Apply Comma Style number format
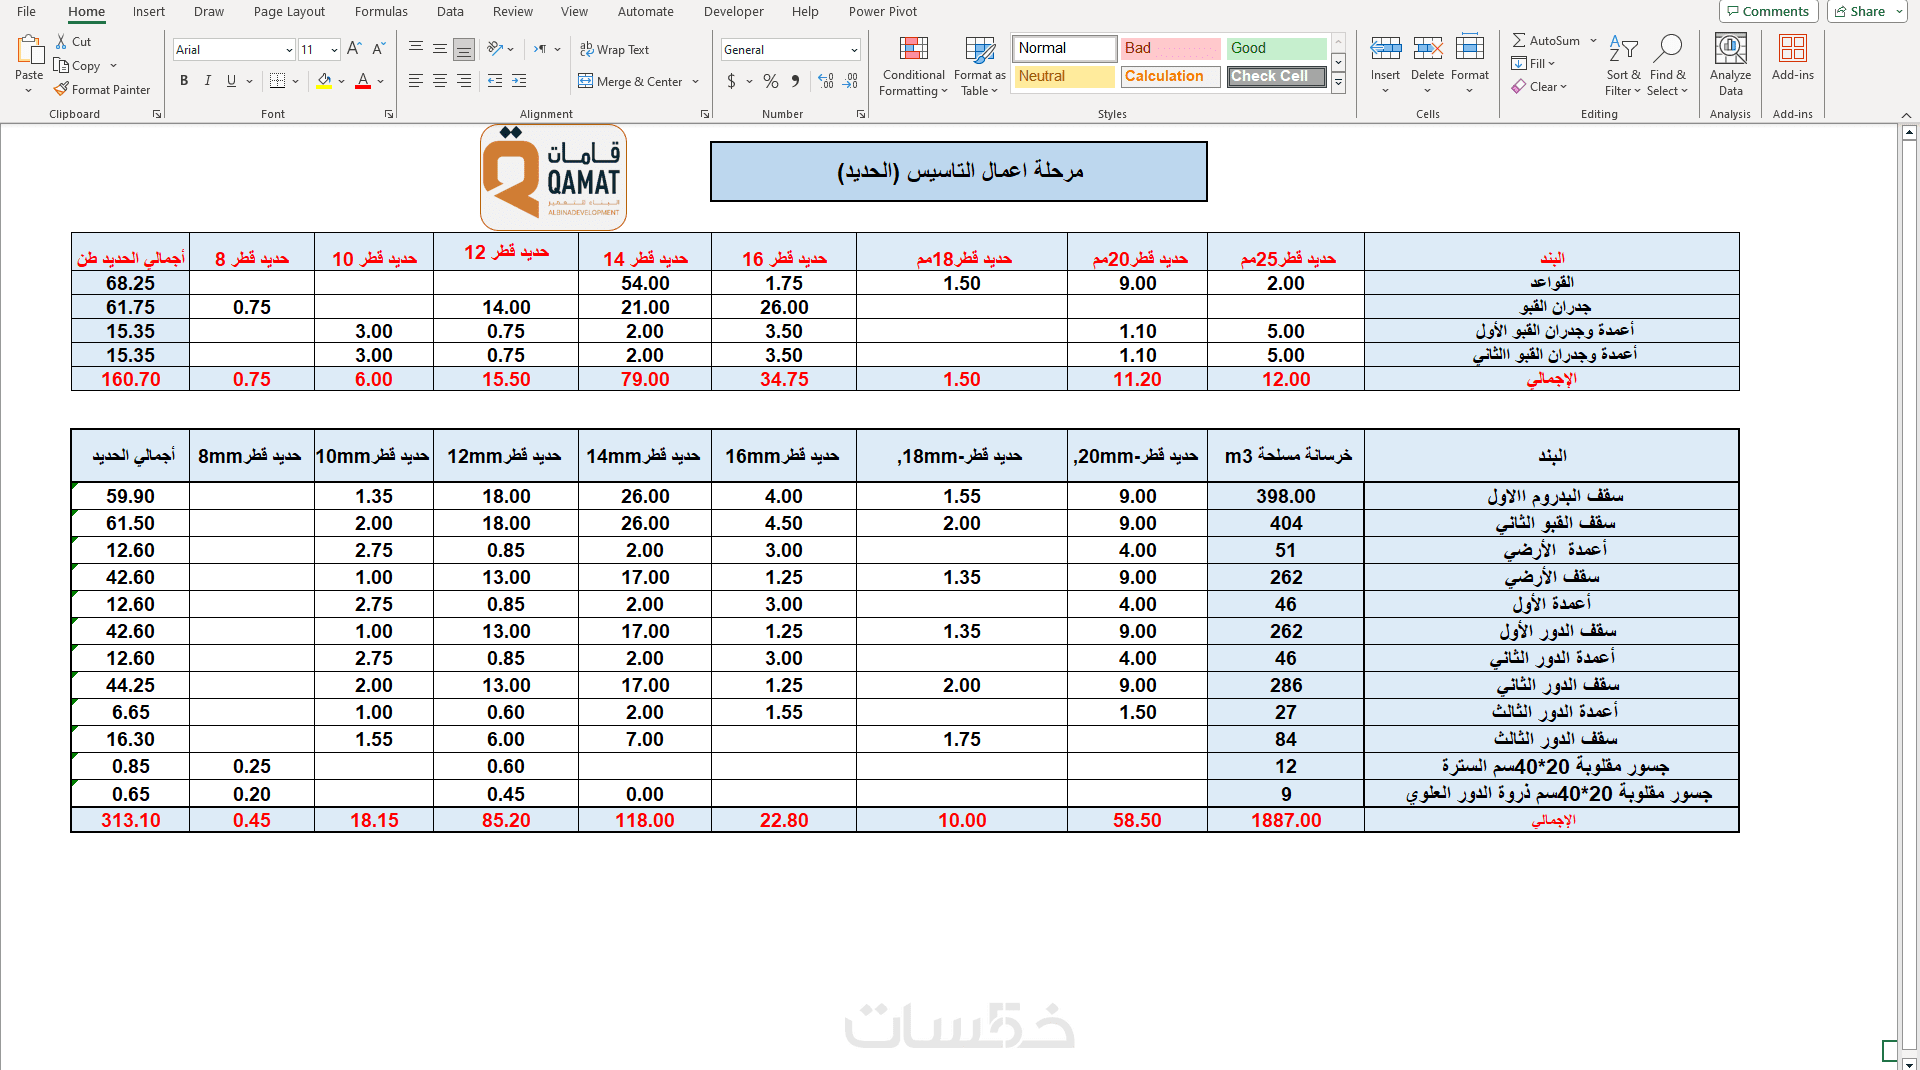The image size is (1920, 1070). (x=795, y=81)
